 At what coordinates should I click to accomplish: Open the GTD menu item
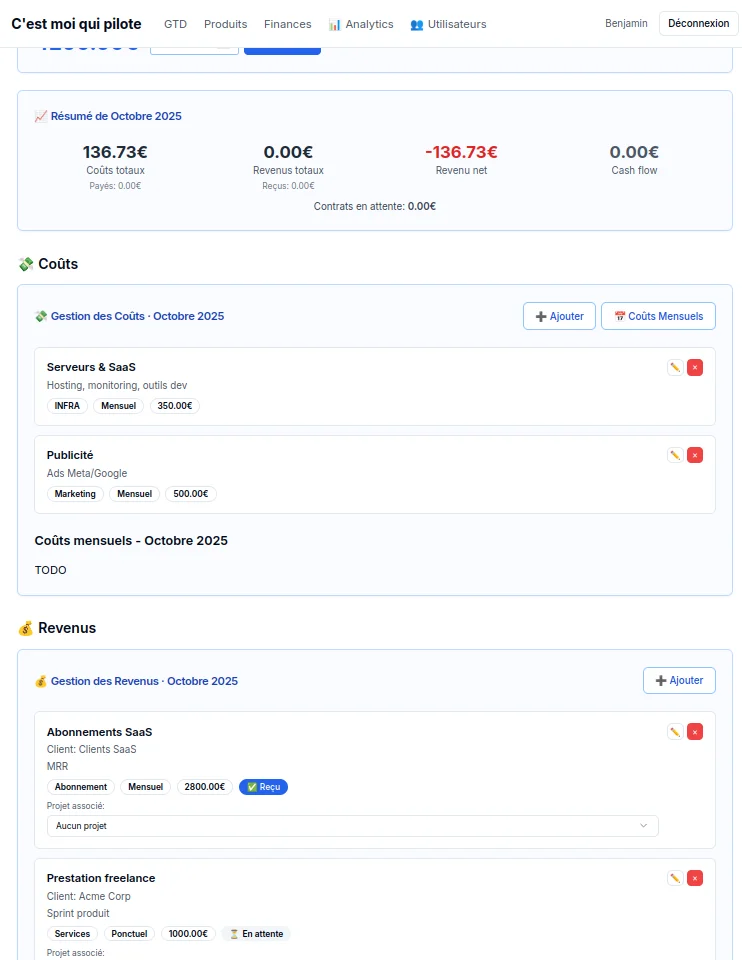tap(175, 24)
